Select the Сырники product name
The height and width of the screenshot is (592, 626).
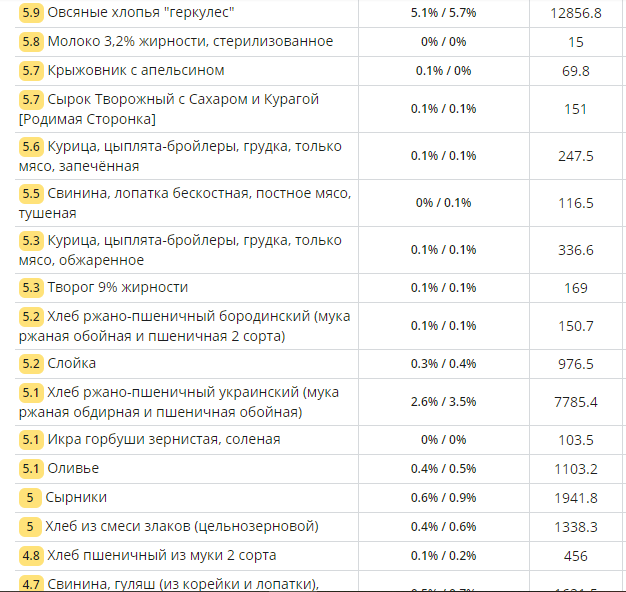coord(76,497)
